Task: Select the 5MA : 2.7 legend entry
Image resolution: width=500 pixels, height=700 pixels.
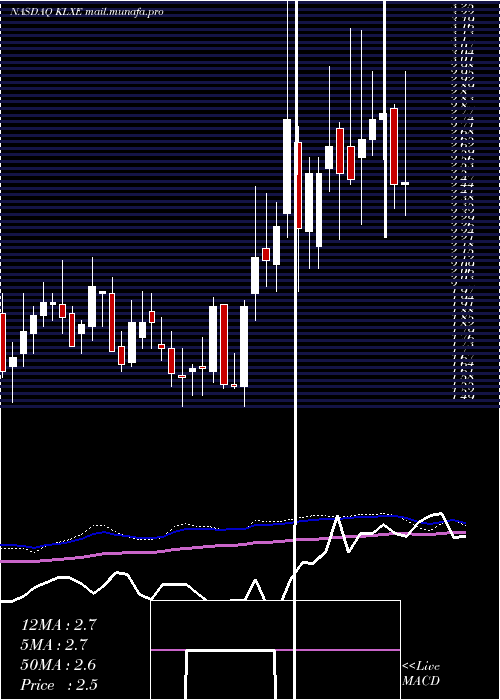Action: coord(54,645)
